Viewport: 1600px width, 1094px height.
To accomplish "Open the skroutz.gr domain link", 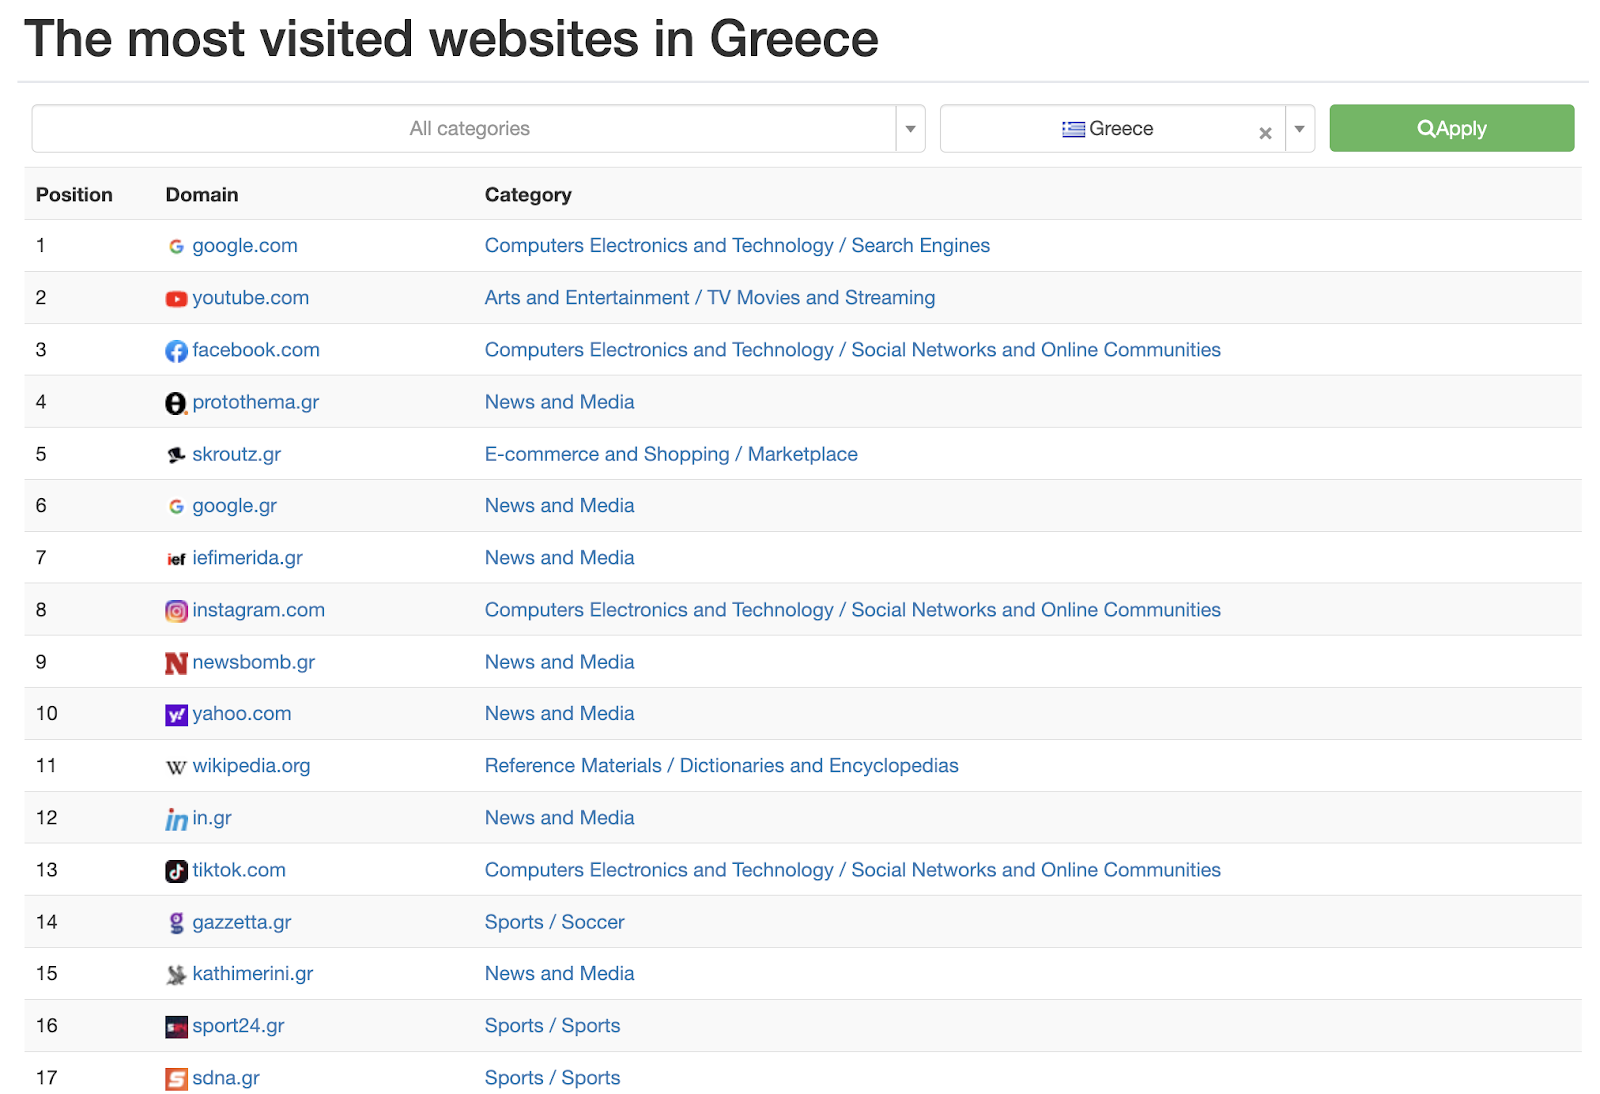I will point(236,454).
